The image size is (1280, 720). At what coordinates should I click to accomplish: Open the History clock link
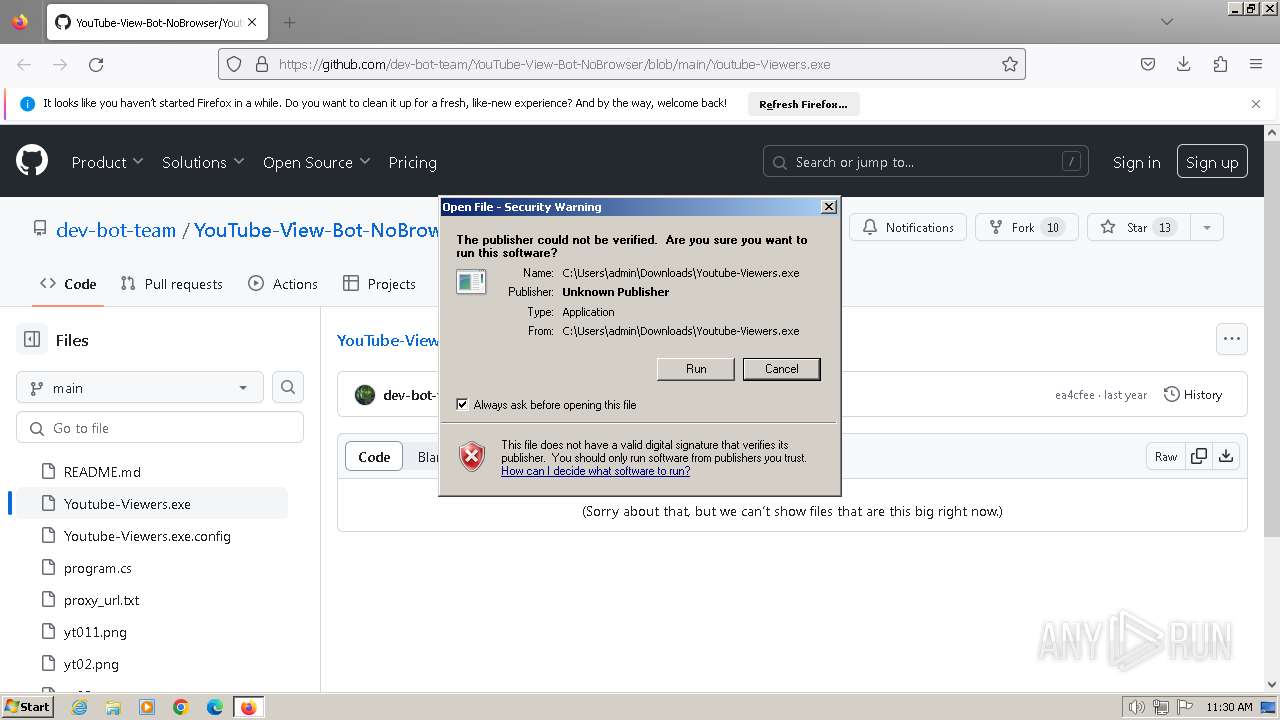pyautogui.click(x=1193, y=395)
